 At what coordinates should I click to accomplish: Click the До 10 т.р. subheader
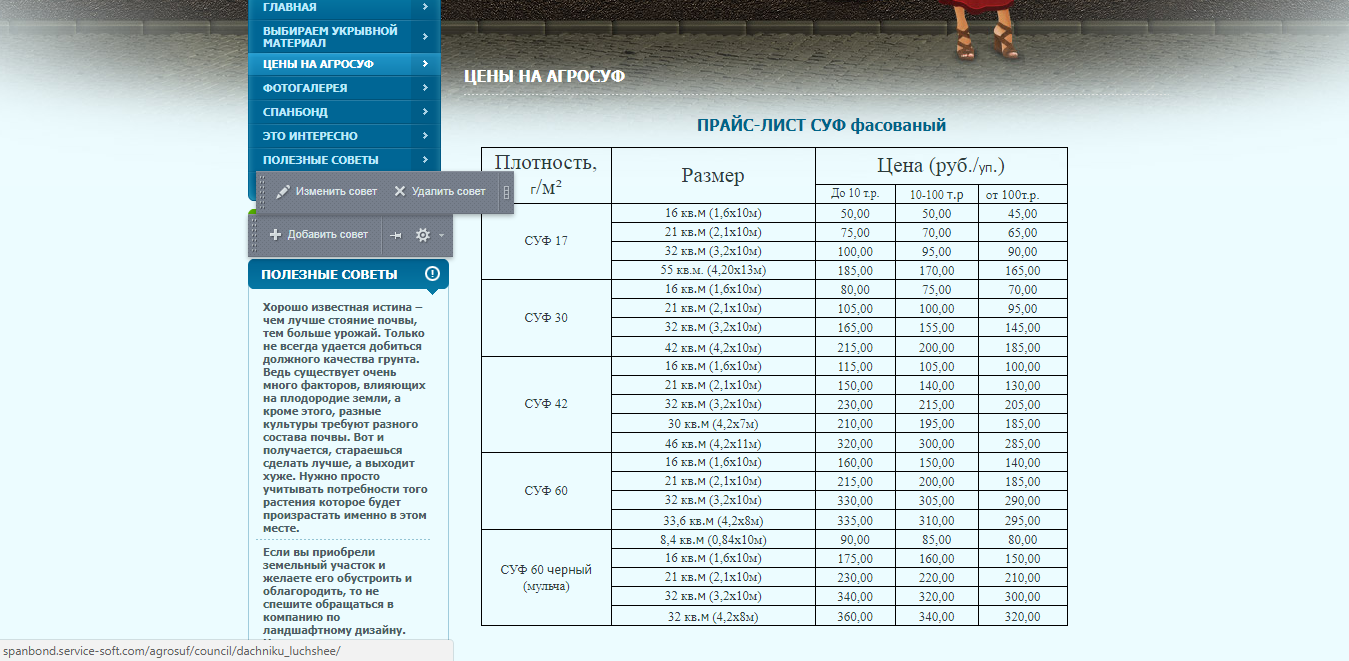pos(855,194)
